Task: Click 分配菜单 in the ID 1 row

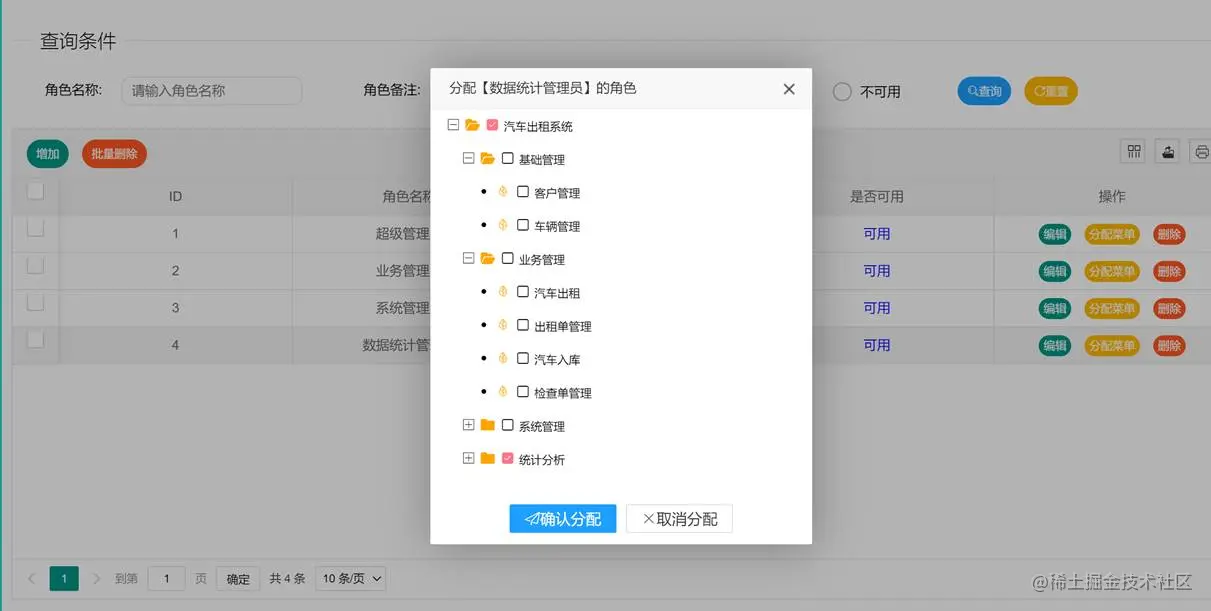Action: pyautogui.click(x=1112, y=234)
